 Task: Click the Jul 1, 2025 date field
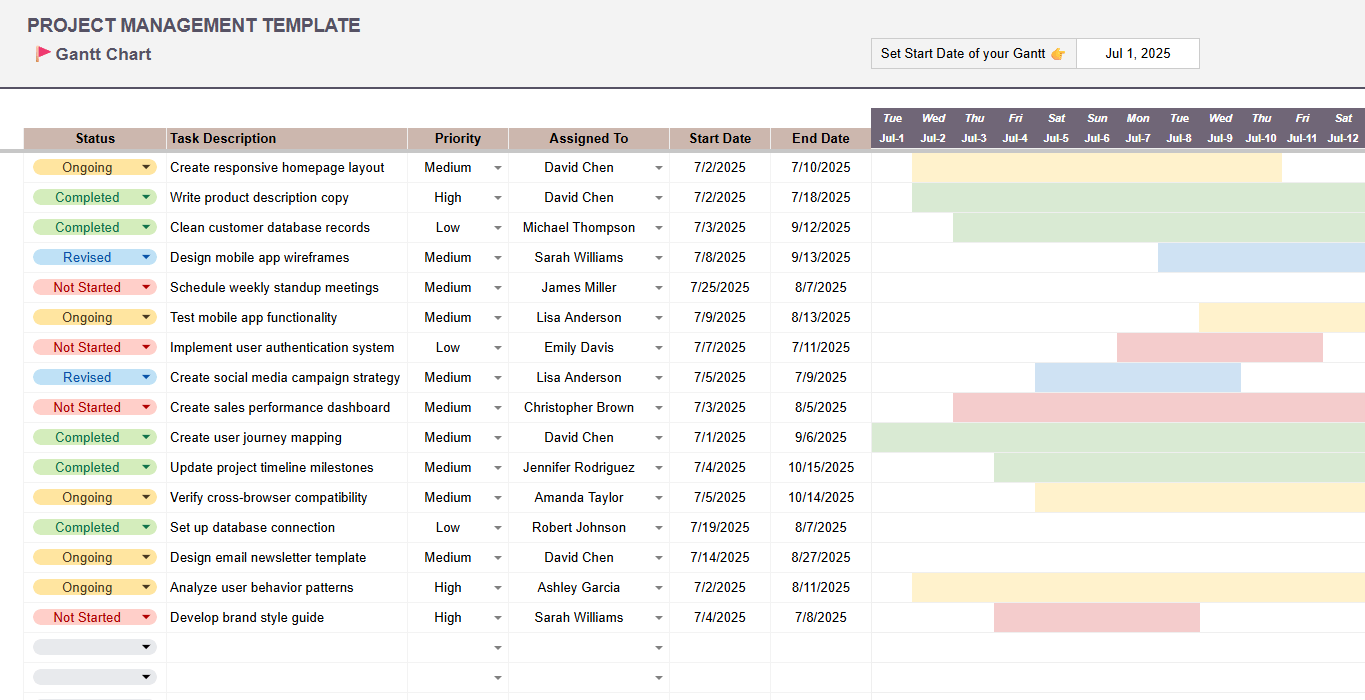pyautogui.click(x=1138, y=53)
